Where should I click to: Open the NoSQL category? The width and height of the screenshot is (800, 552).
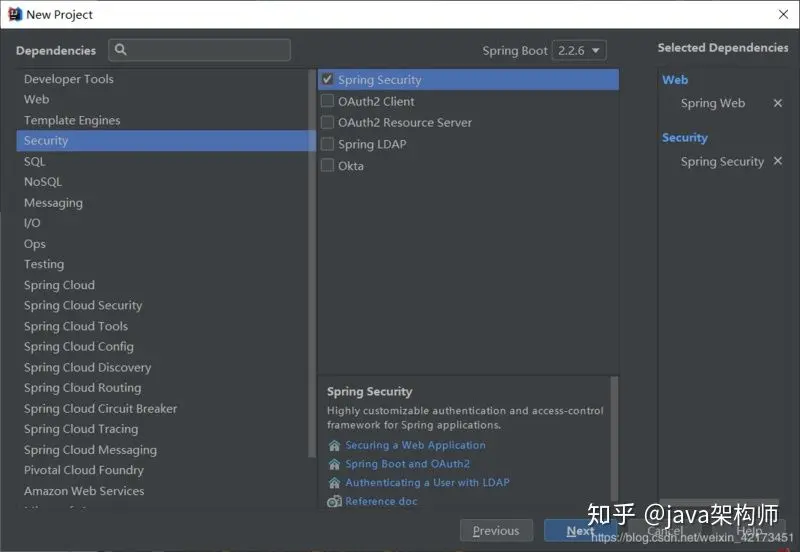162,182
